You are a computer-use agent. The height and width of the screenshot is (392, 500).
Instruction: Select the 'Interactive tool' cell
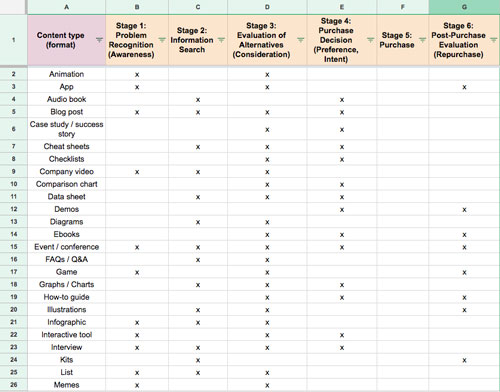tap(66, 335)
